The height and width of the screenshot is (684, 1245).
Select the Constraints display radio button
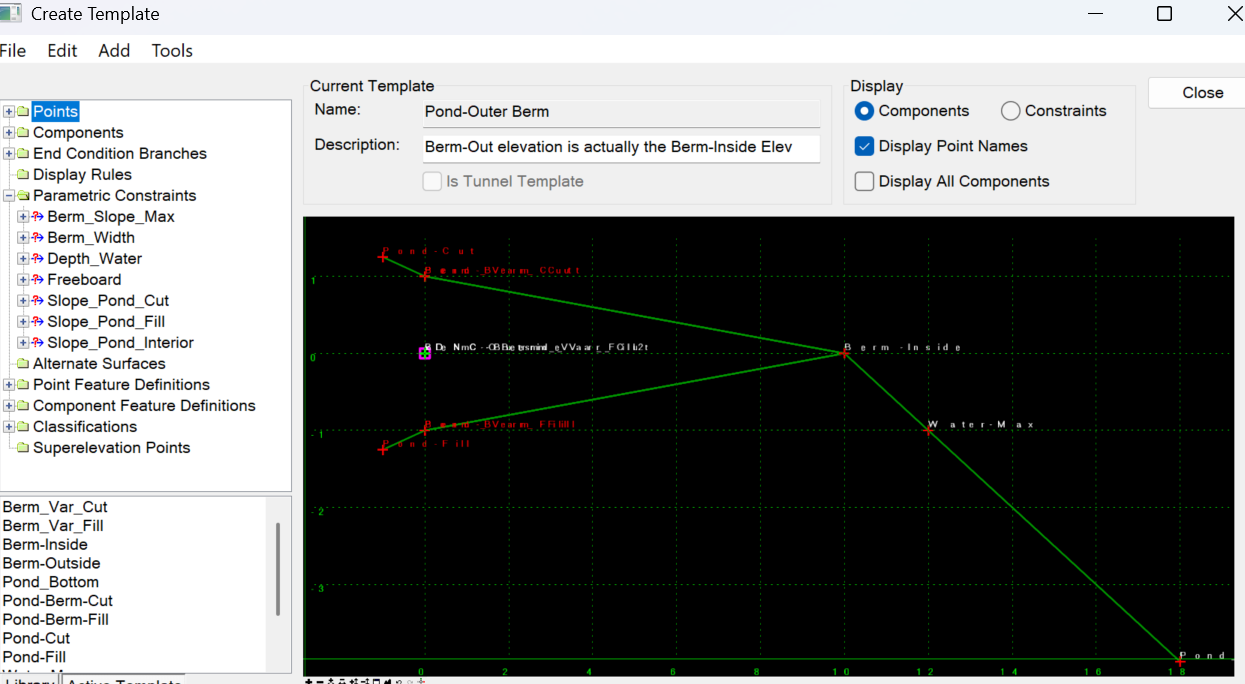pos(1010,111)
